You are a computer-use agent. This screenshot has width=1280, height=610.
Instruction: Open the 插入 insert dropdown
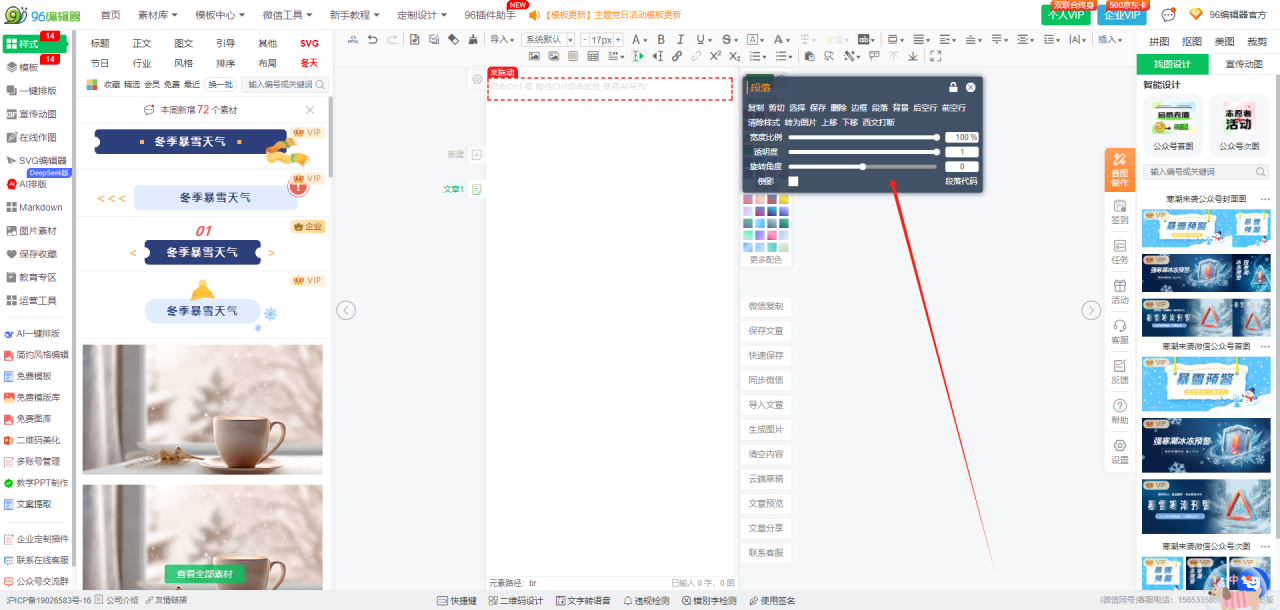[x=1109, y=39]
